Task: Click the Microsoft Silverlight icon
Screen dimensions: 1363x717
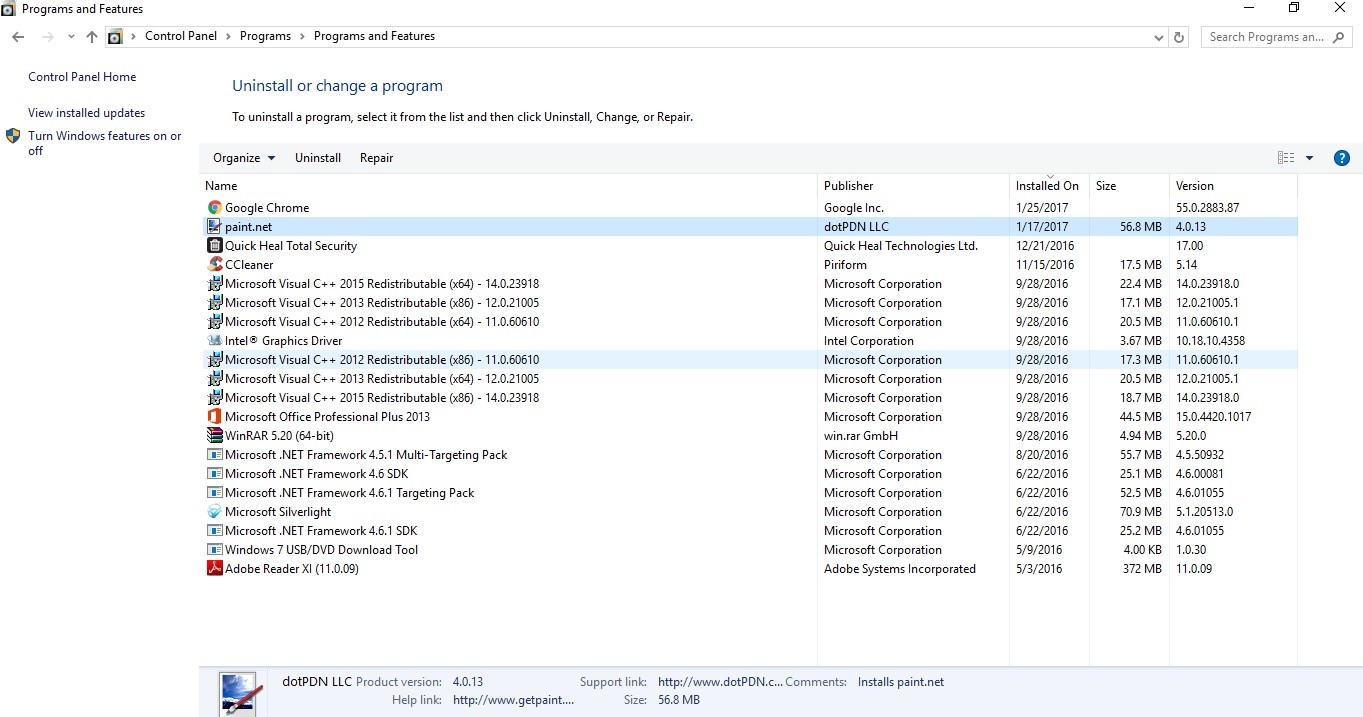Action: pyautogui.click(x=214, y=512)
